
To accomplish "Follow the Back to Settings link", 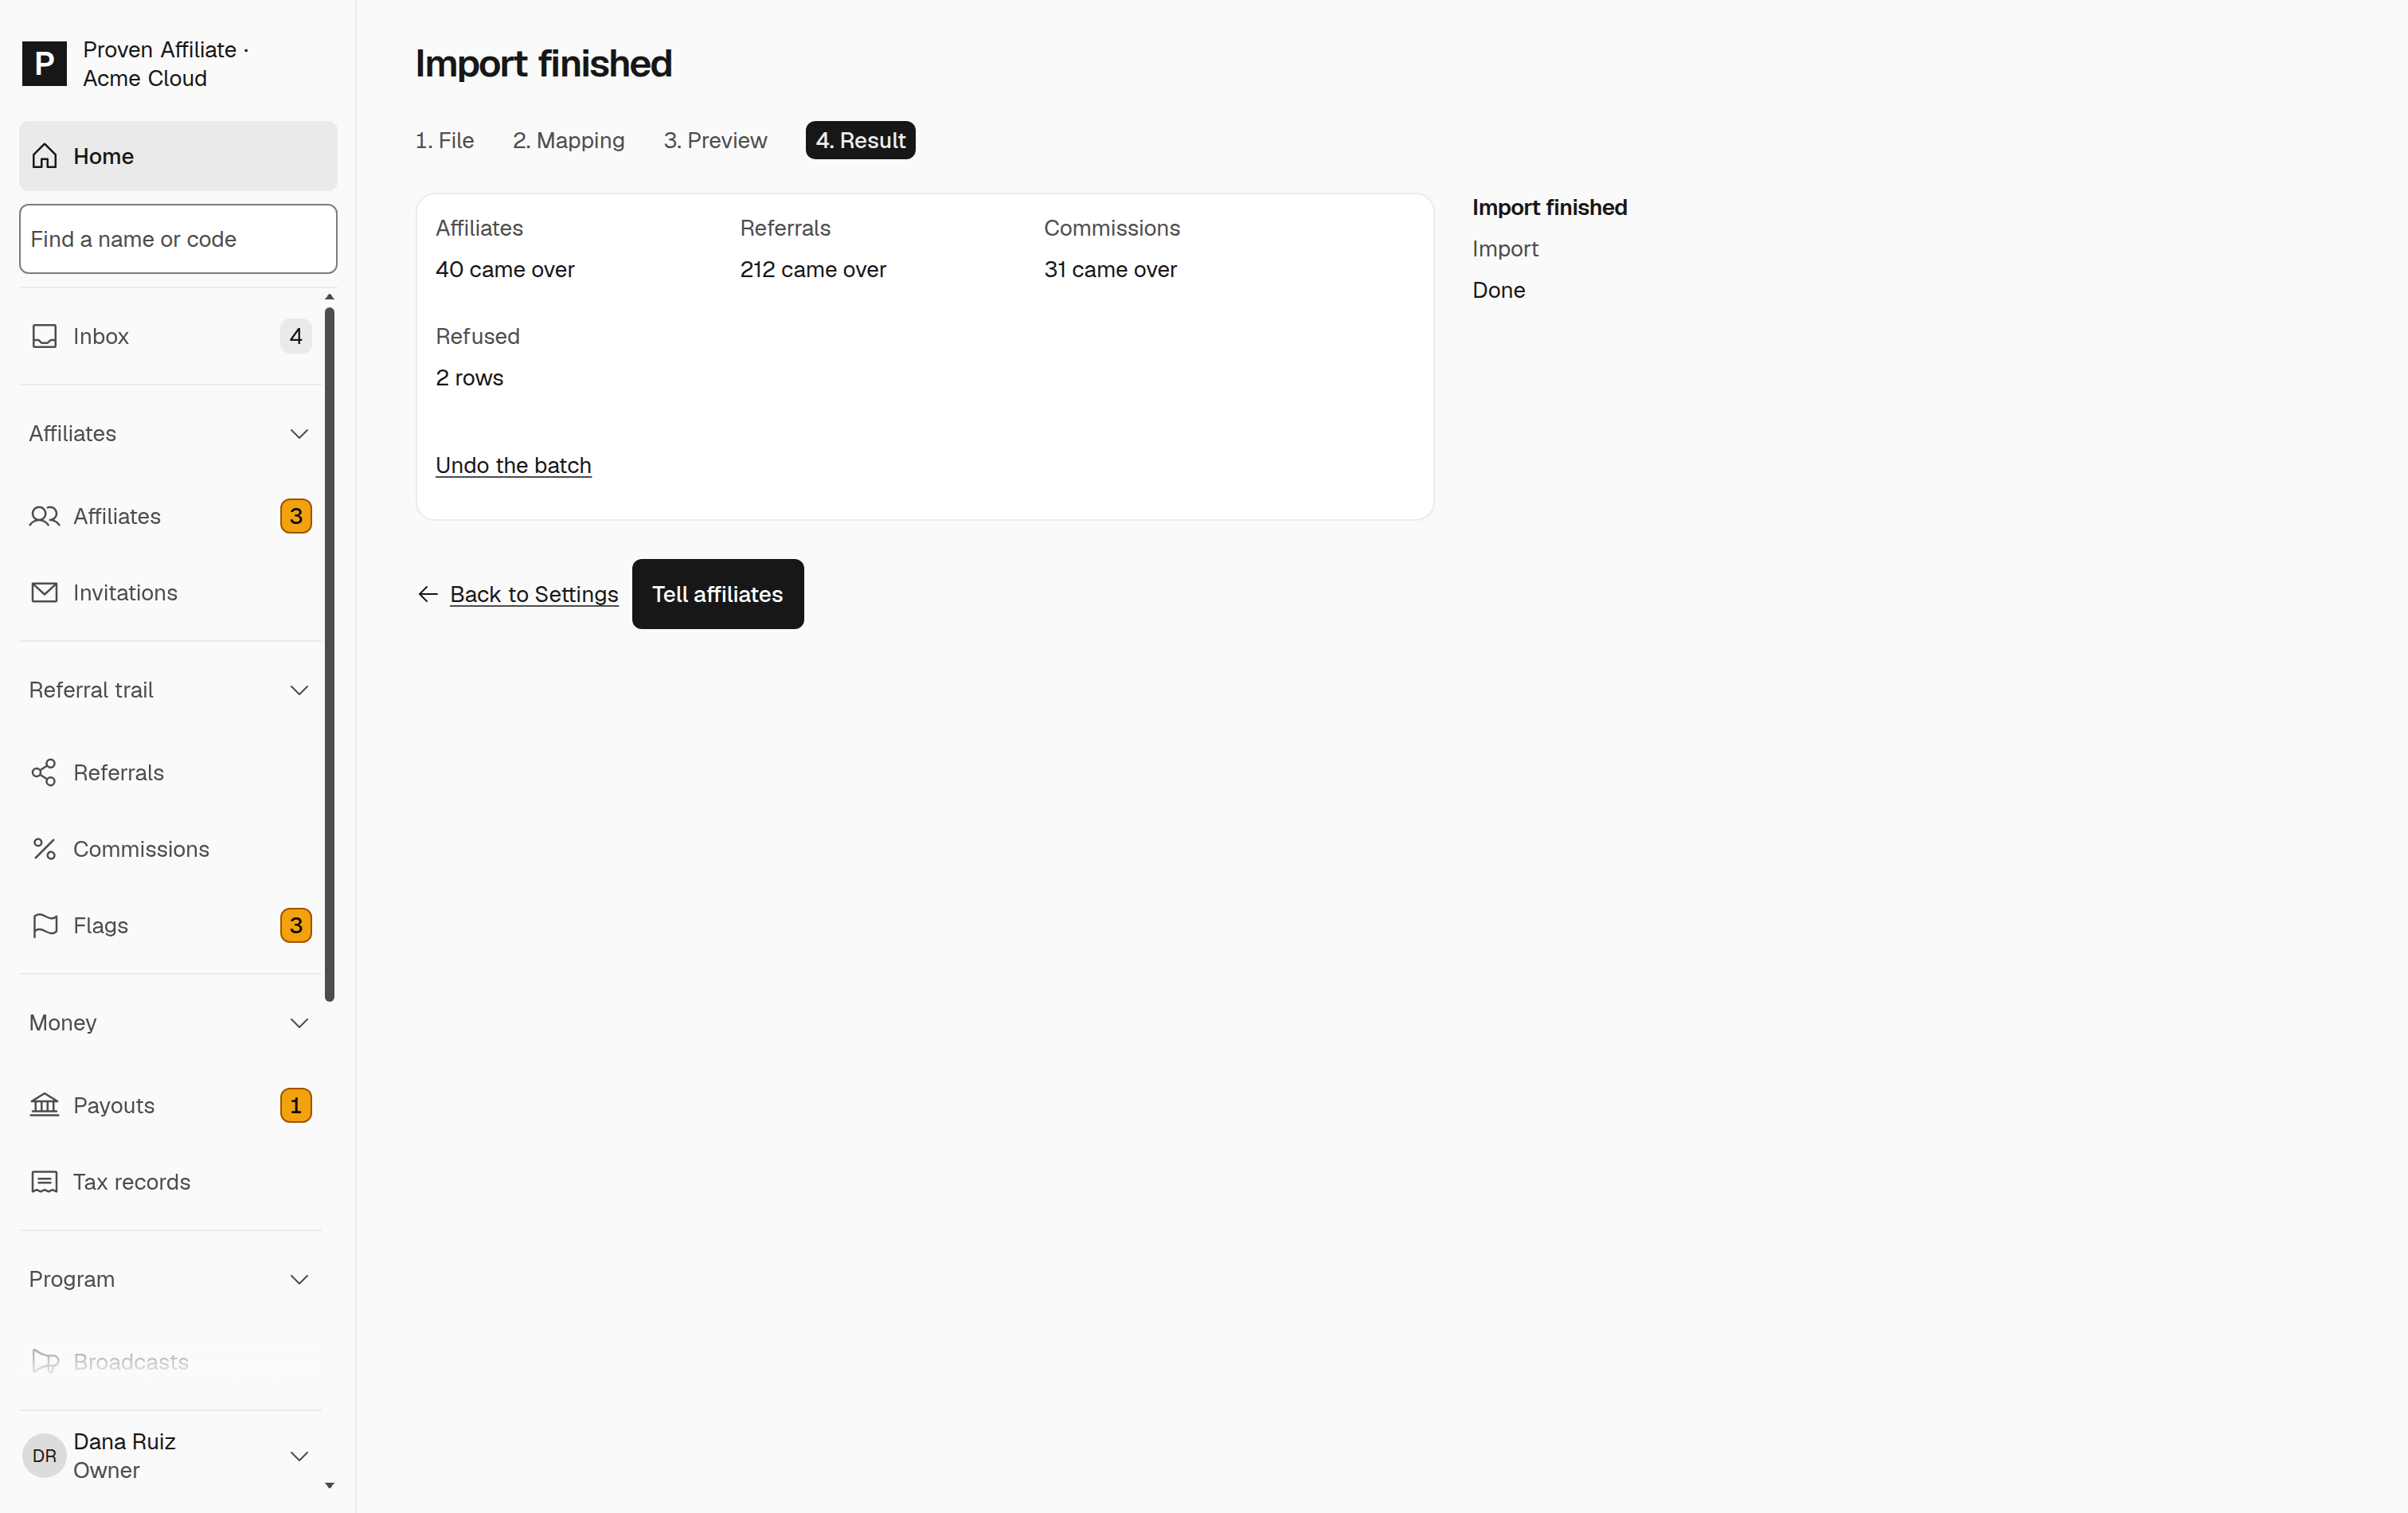I will click(x=534, y=594).
